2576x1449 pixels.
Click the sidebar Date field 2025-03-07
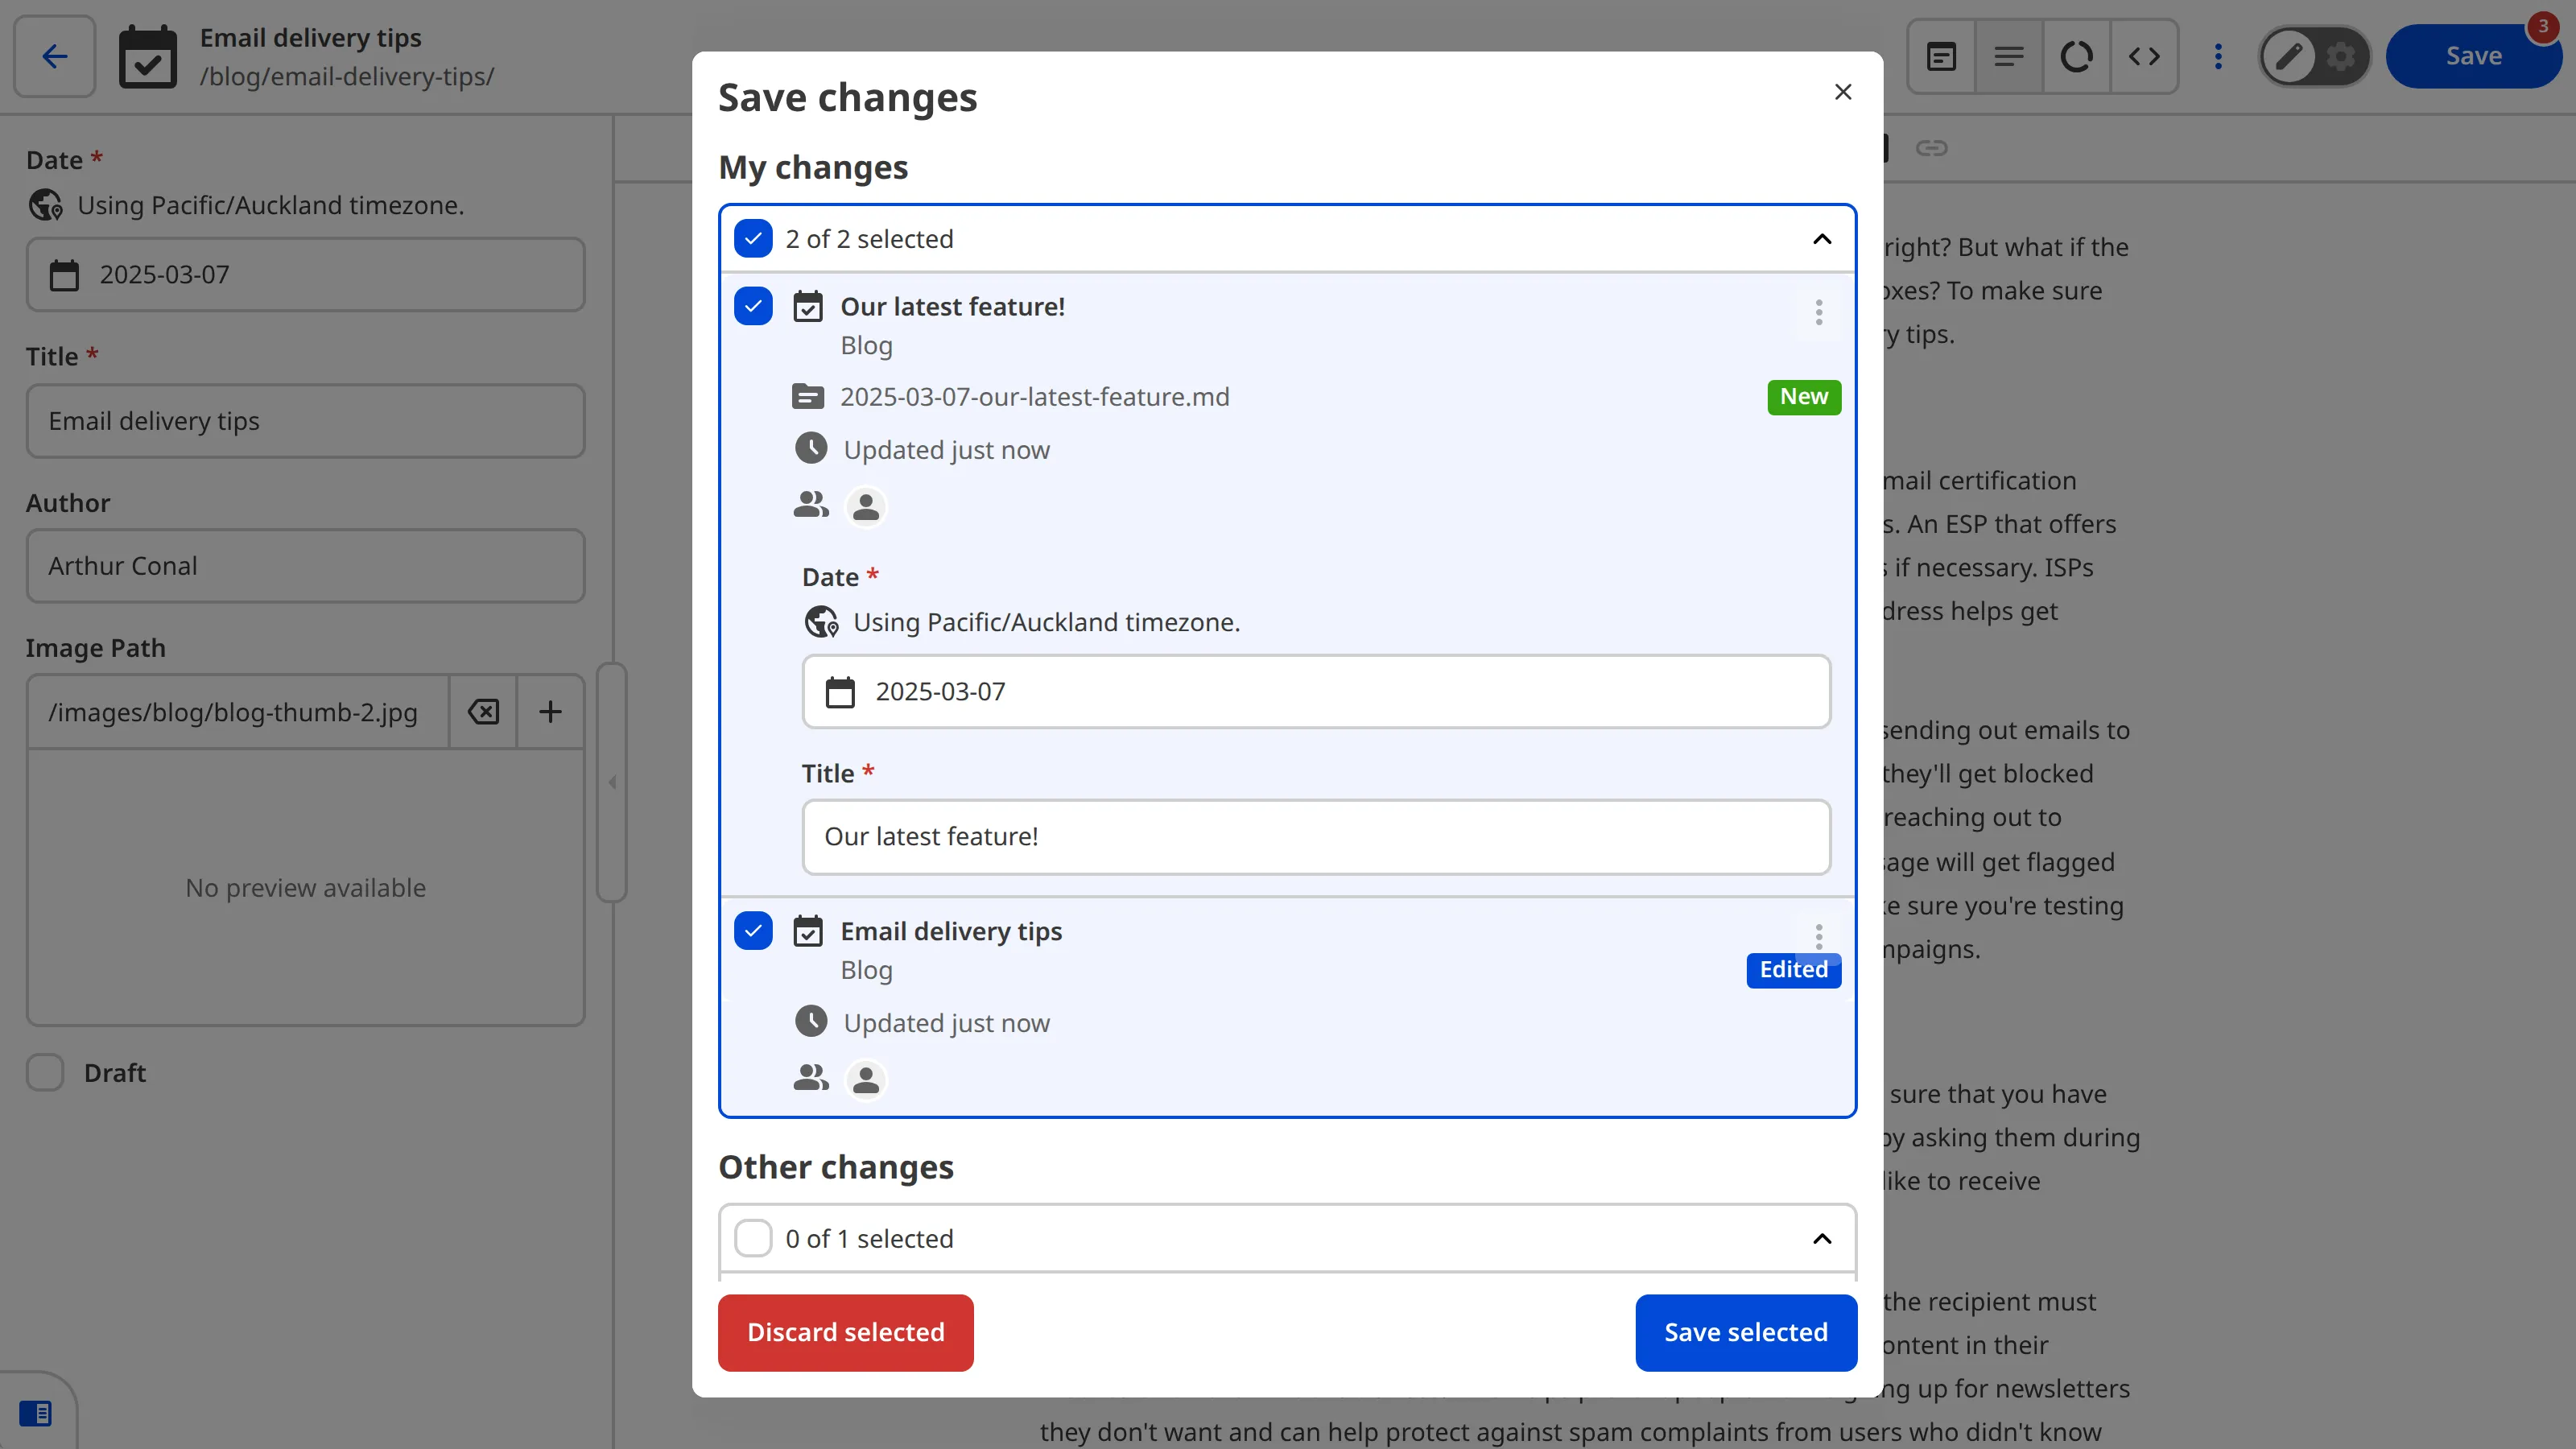[305, 274]
